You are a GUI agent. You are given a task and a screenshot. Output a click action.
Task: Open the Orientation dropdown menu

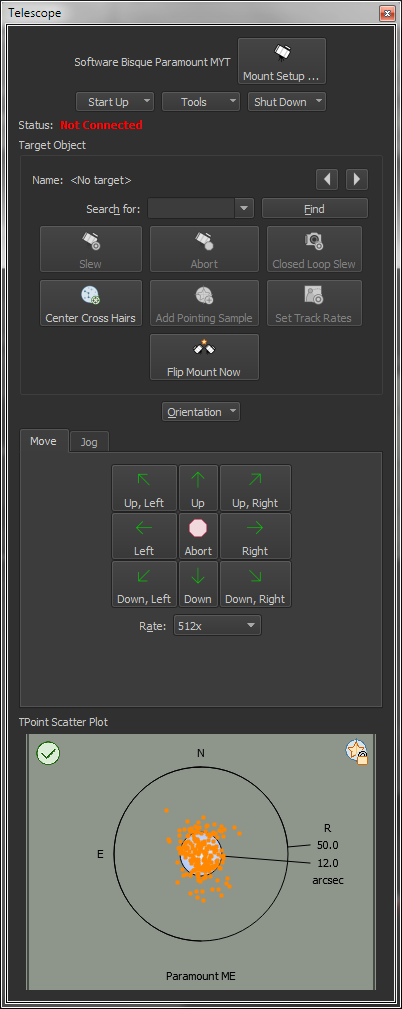pyautogui.click(x=201, y=412)
